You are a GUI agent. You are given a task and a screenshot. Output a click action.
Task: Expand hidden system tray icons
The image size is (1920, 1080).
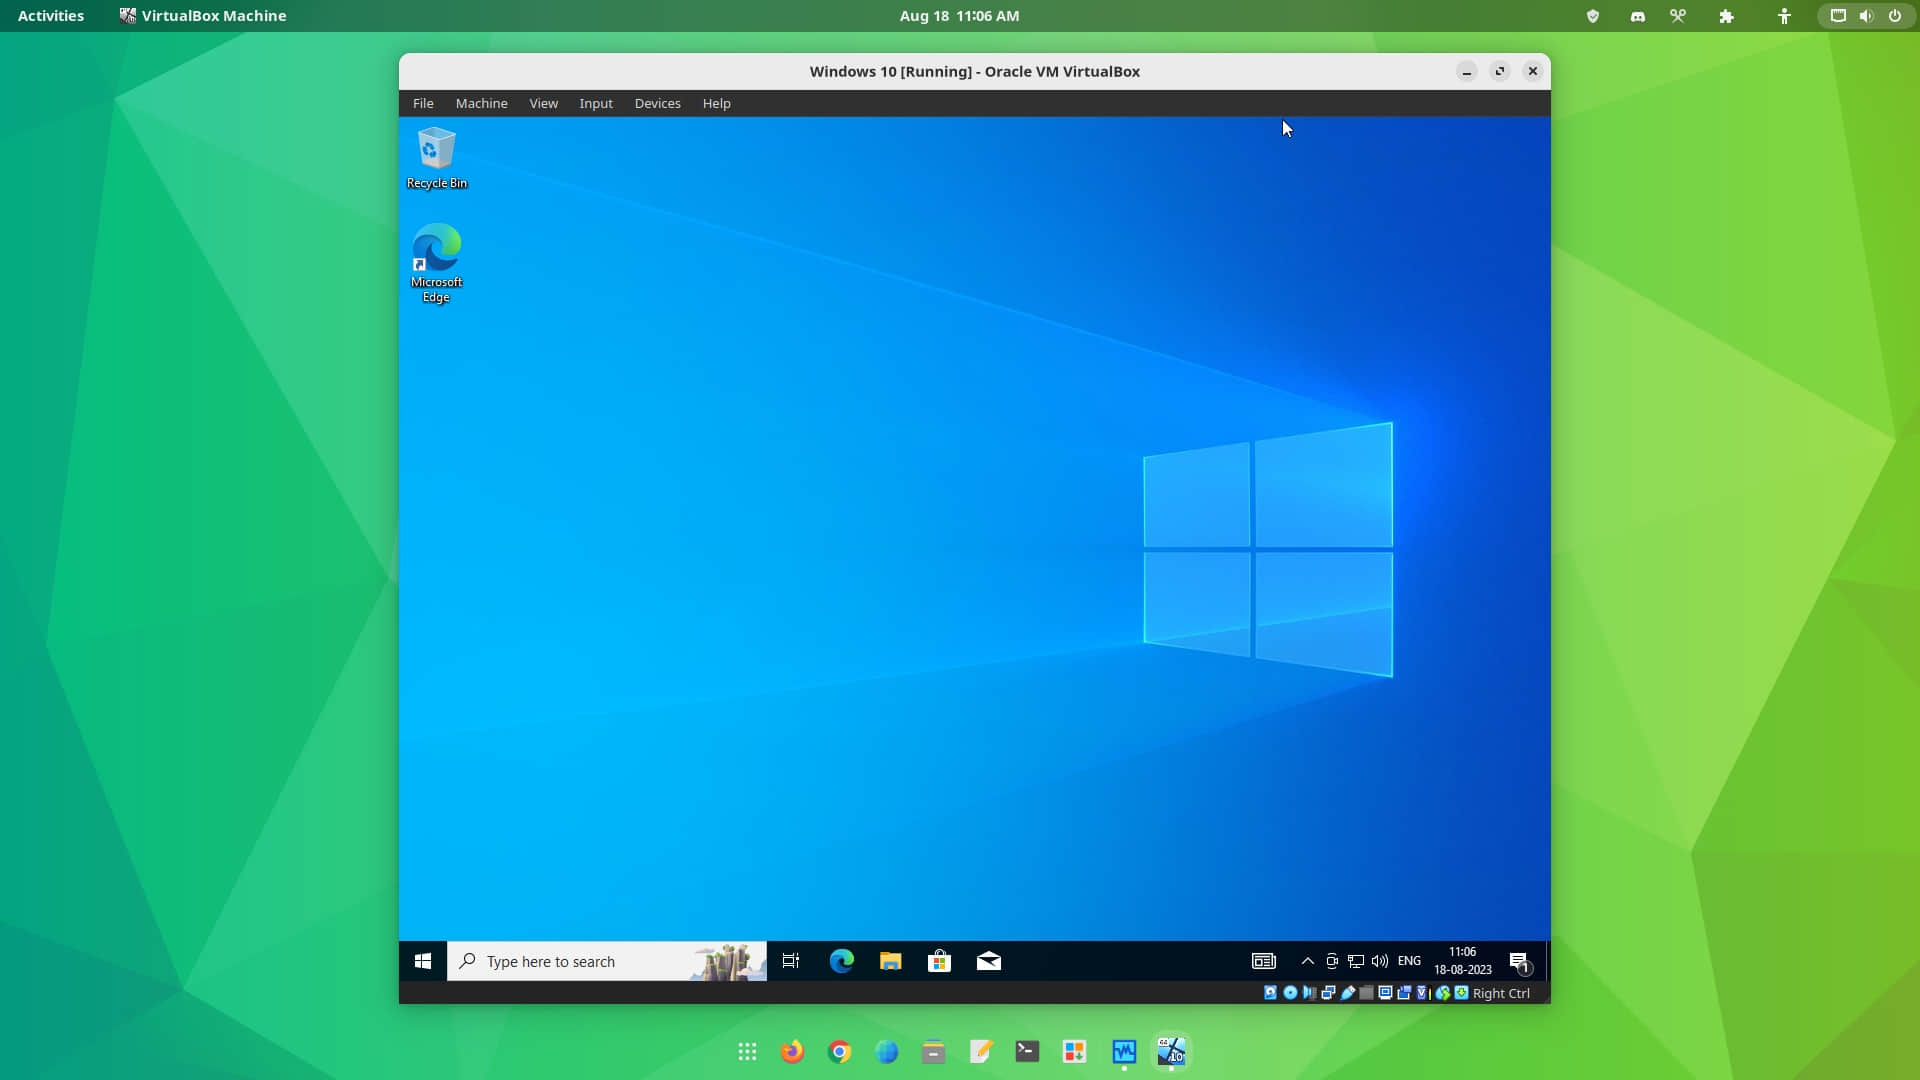pyautogui.click(x=1305, y=960)
